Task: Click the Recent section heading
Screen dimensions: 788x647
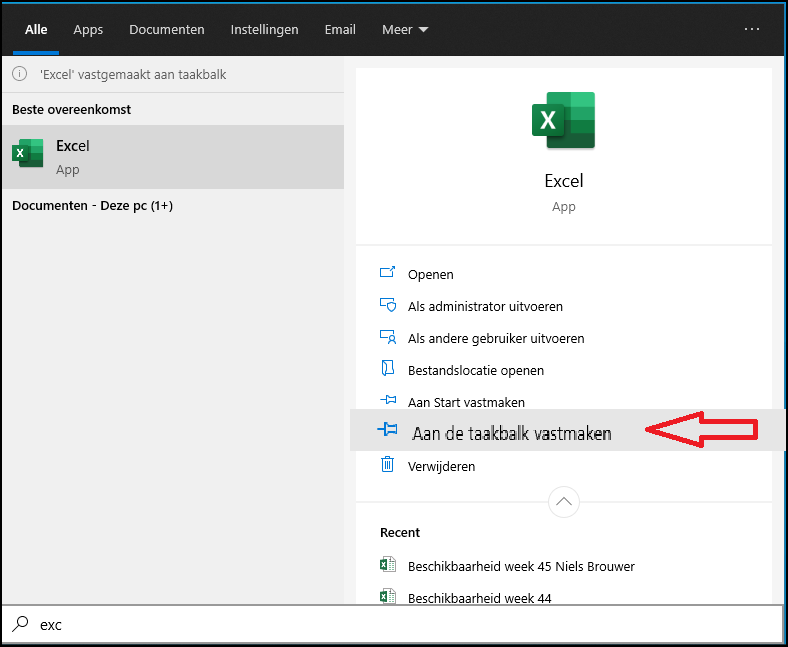Action: [400, 532]
